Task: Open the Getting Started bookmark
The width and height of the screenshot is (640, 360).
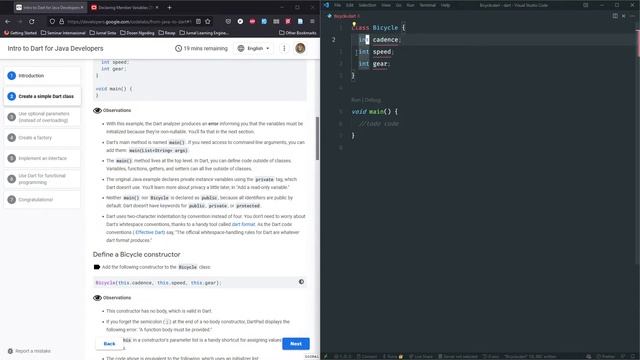Action: (20, 33)
